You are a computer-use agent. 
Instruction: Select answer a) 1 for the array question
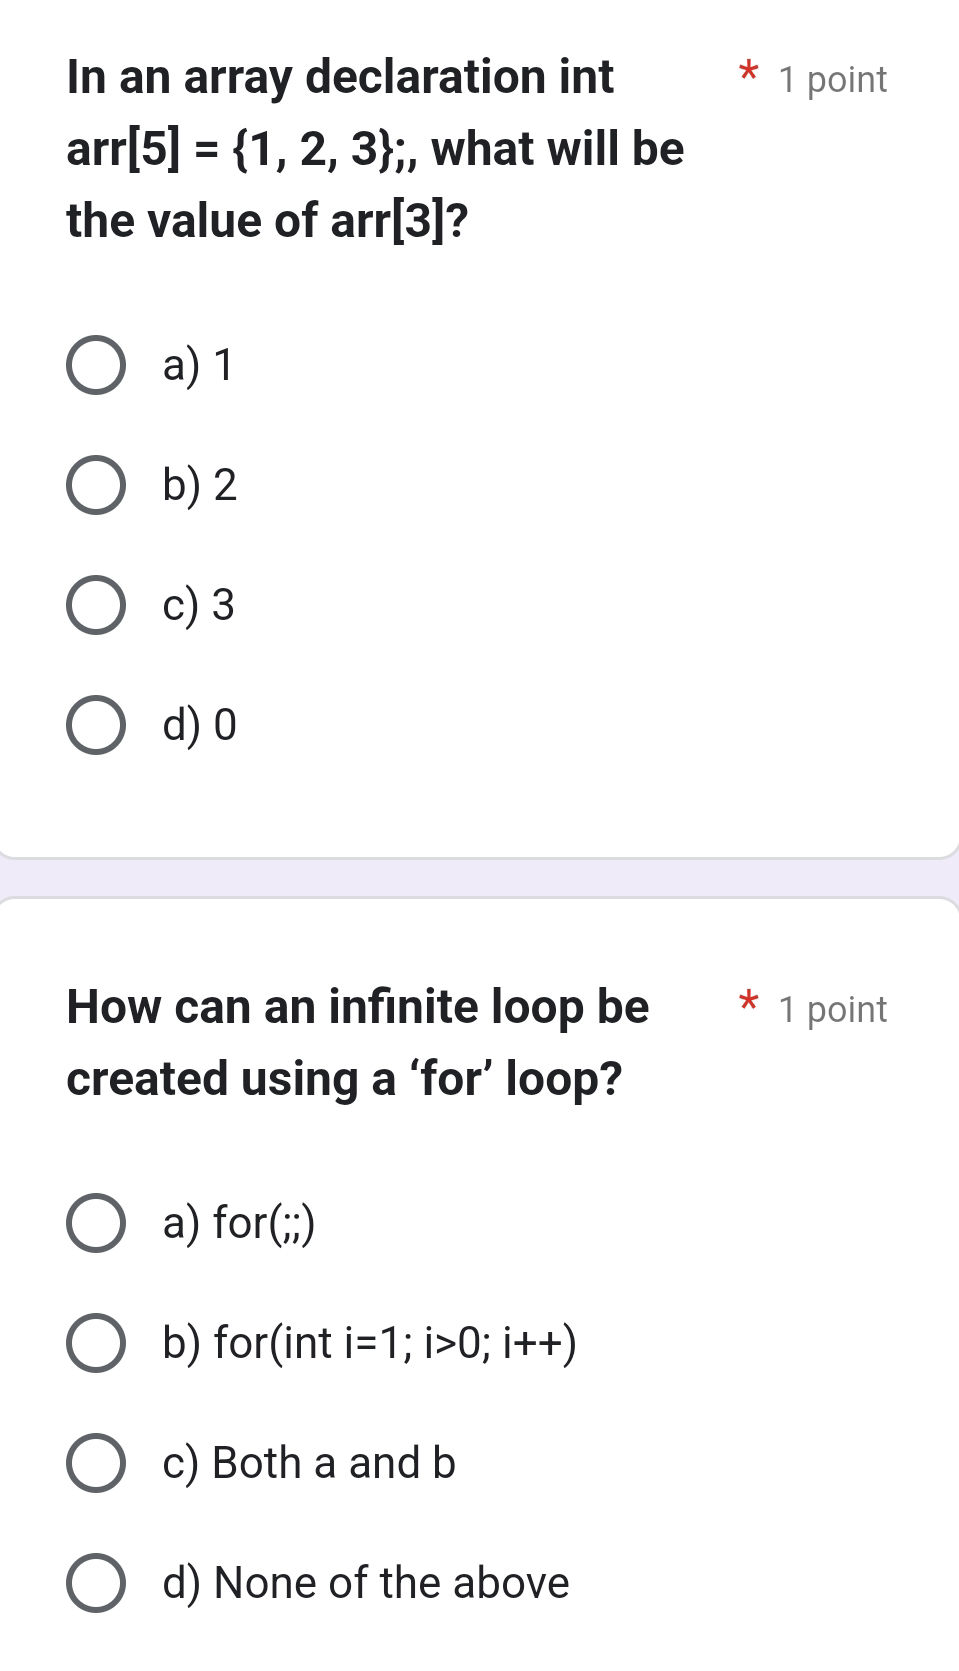pyautogui.click(x=95, y=367)
